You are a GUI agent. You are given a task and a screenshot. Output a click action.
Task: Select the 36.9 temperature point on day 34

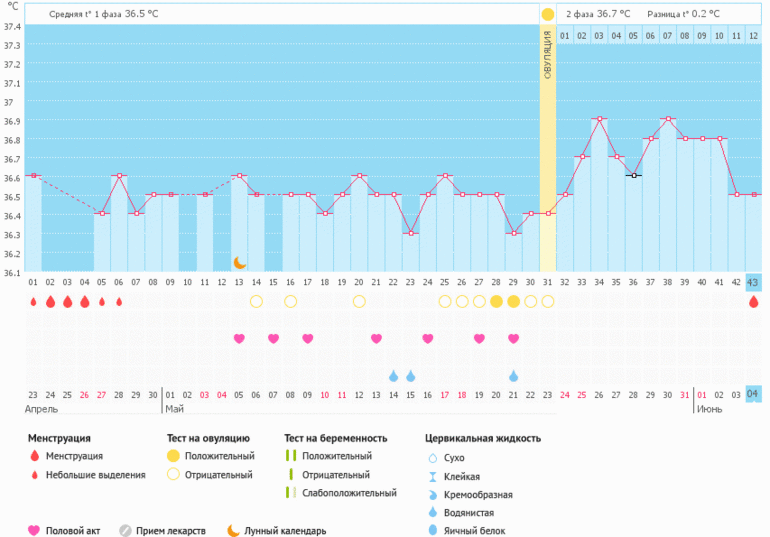pyautogui.click(x=599, y=119)
